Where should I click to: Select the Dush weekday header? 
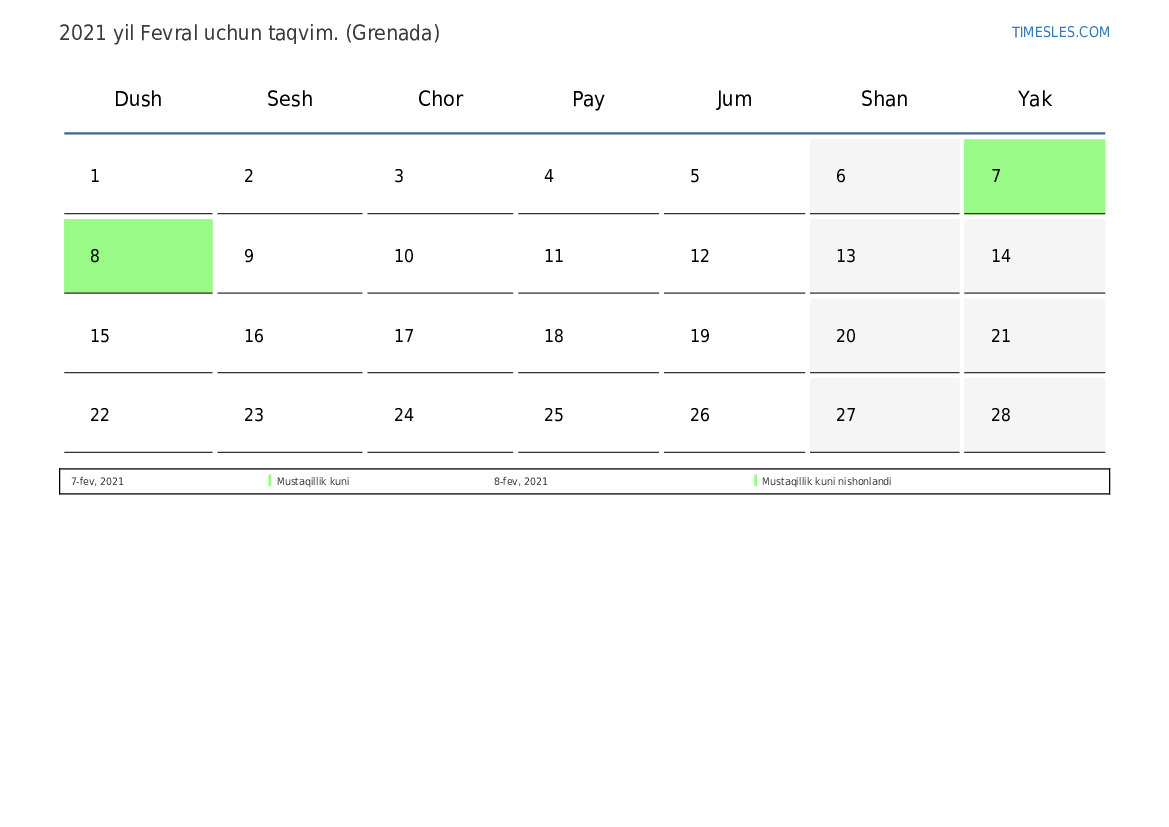click(x=138, y=98)
